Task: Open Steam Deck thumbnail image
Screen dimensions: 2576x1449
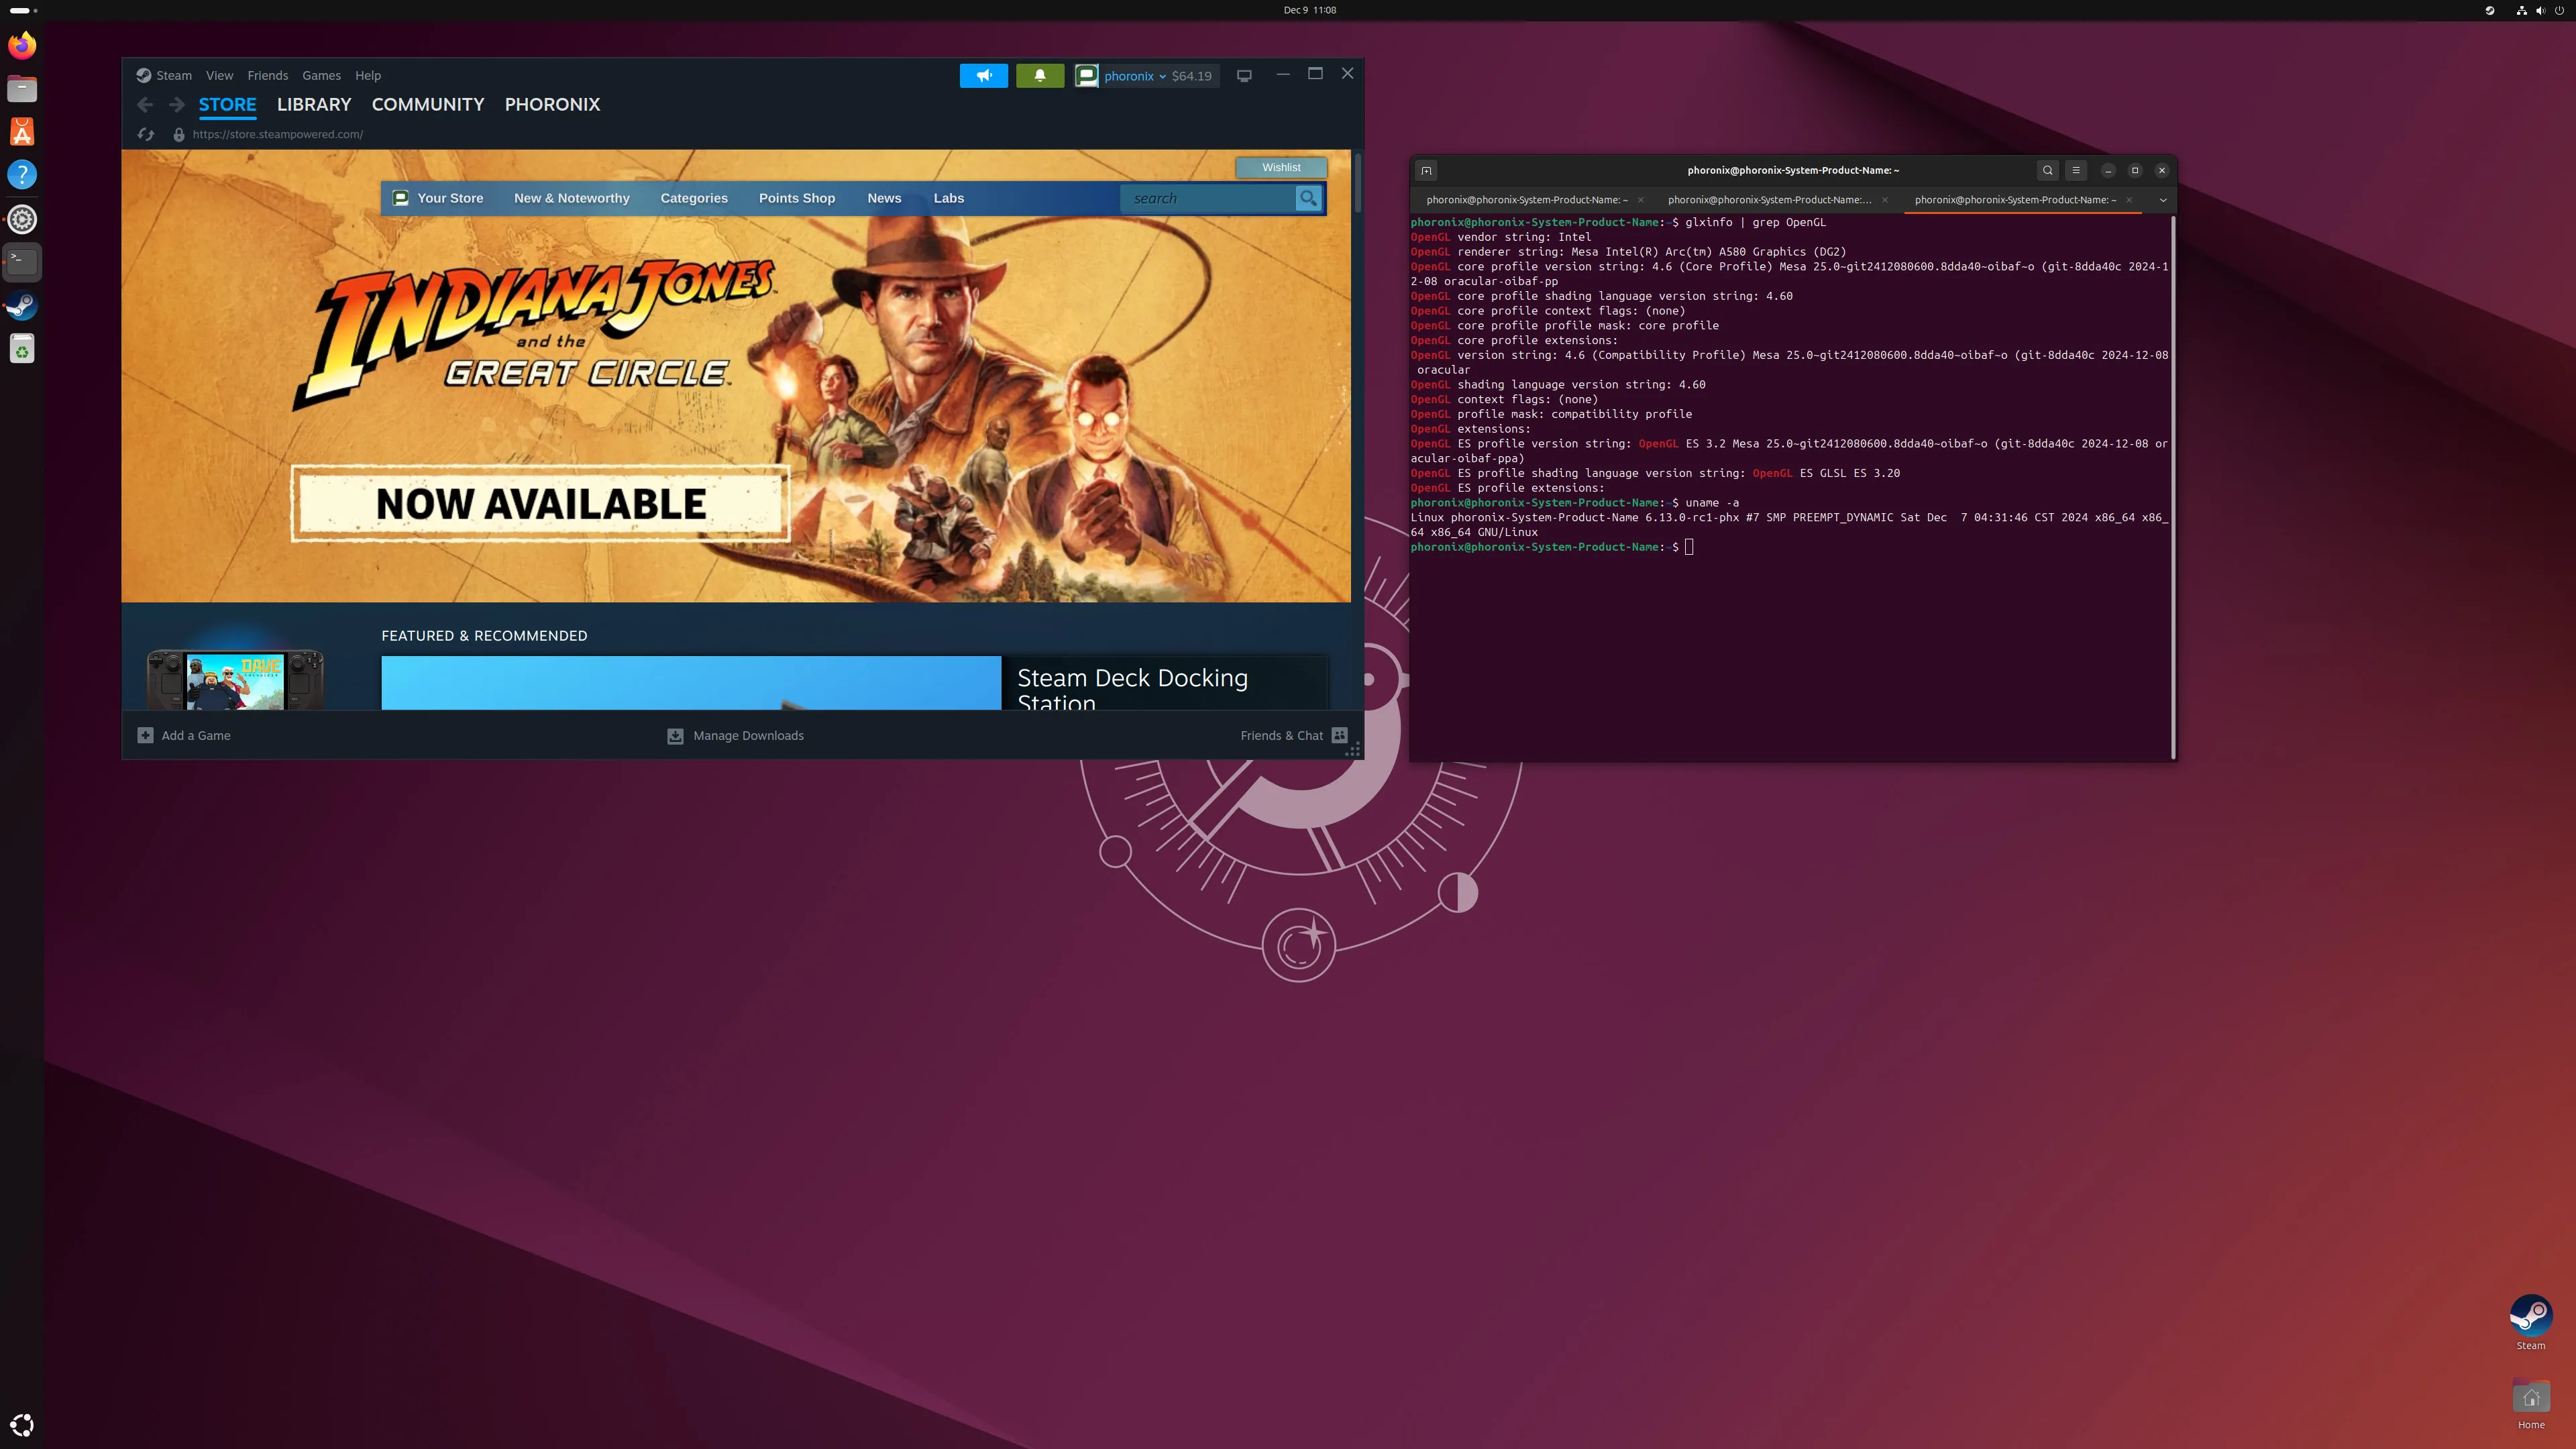Action: click(x=235, y=680)
